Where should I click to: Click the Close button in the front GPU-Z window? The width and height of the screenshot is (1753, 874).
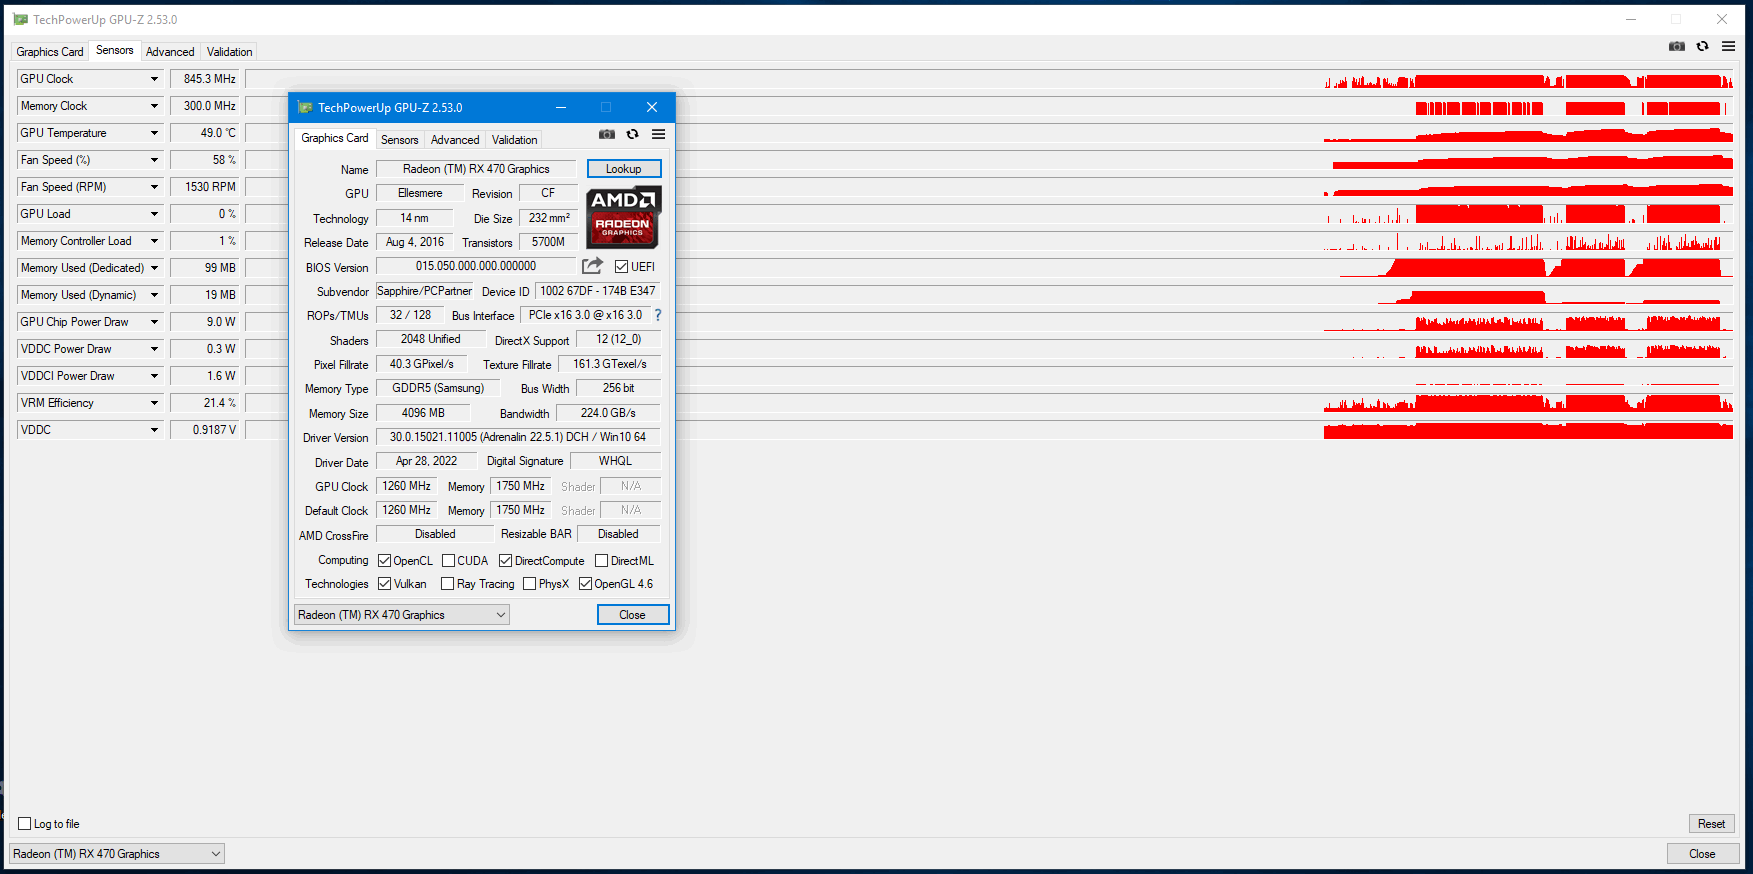pos(632,615)
